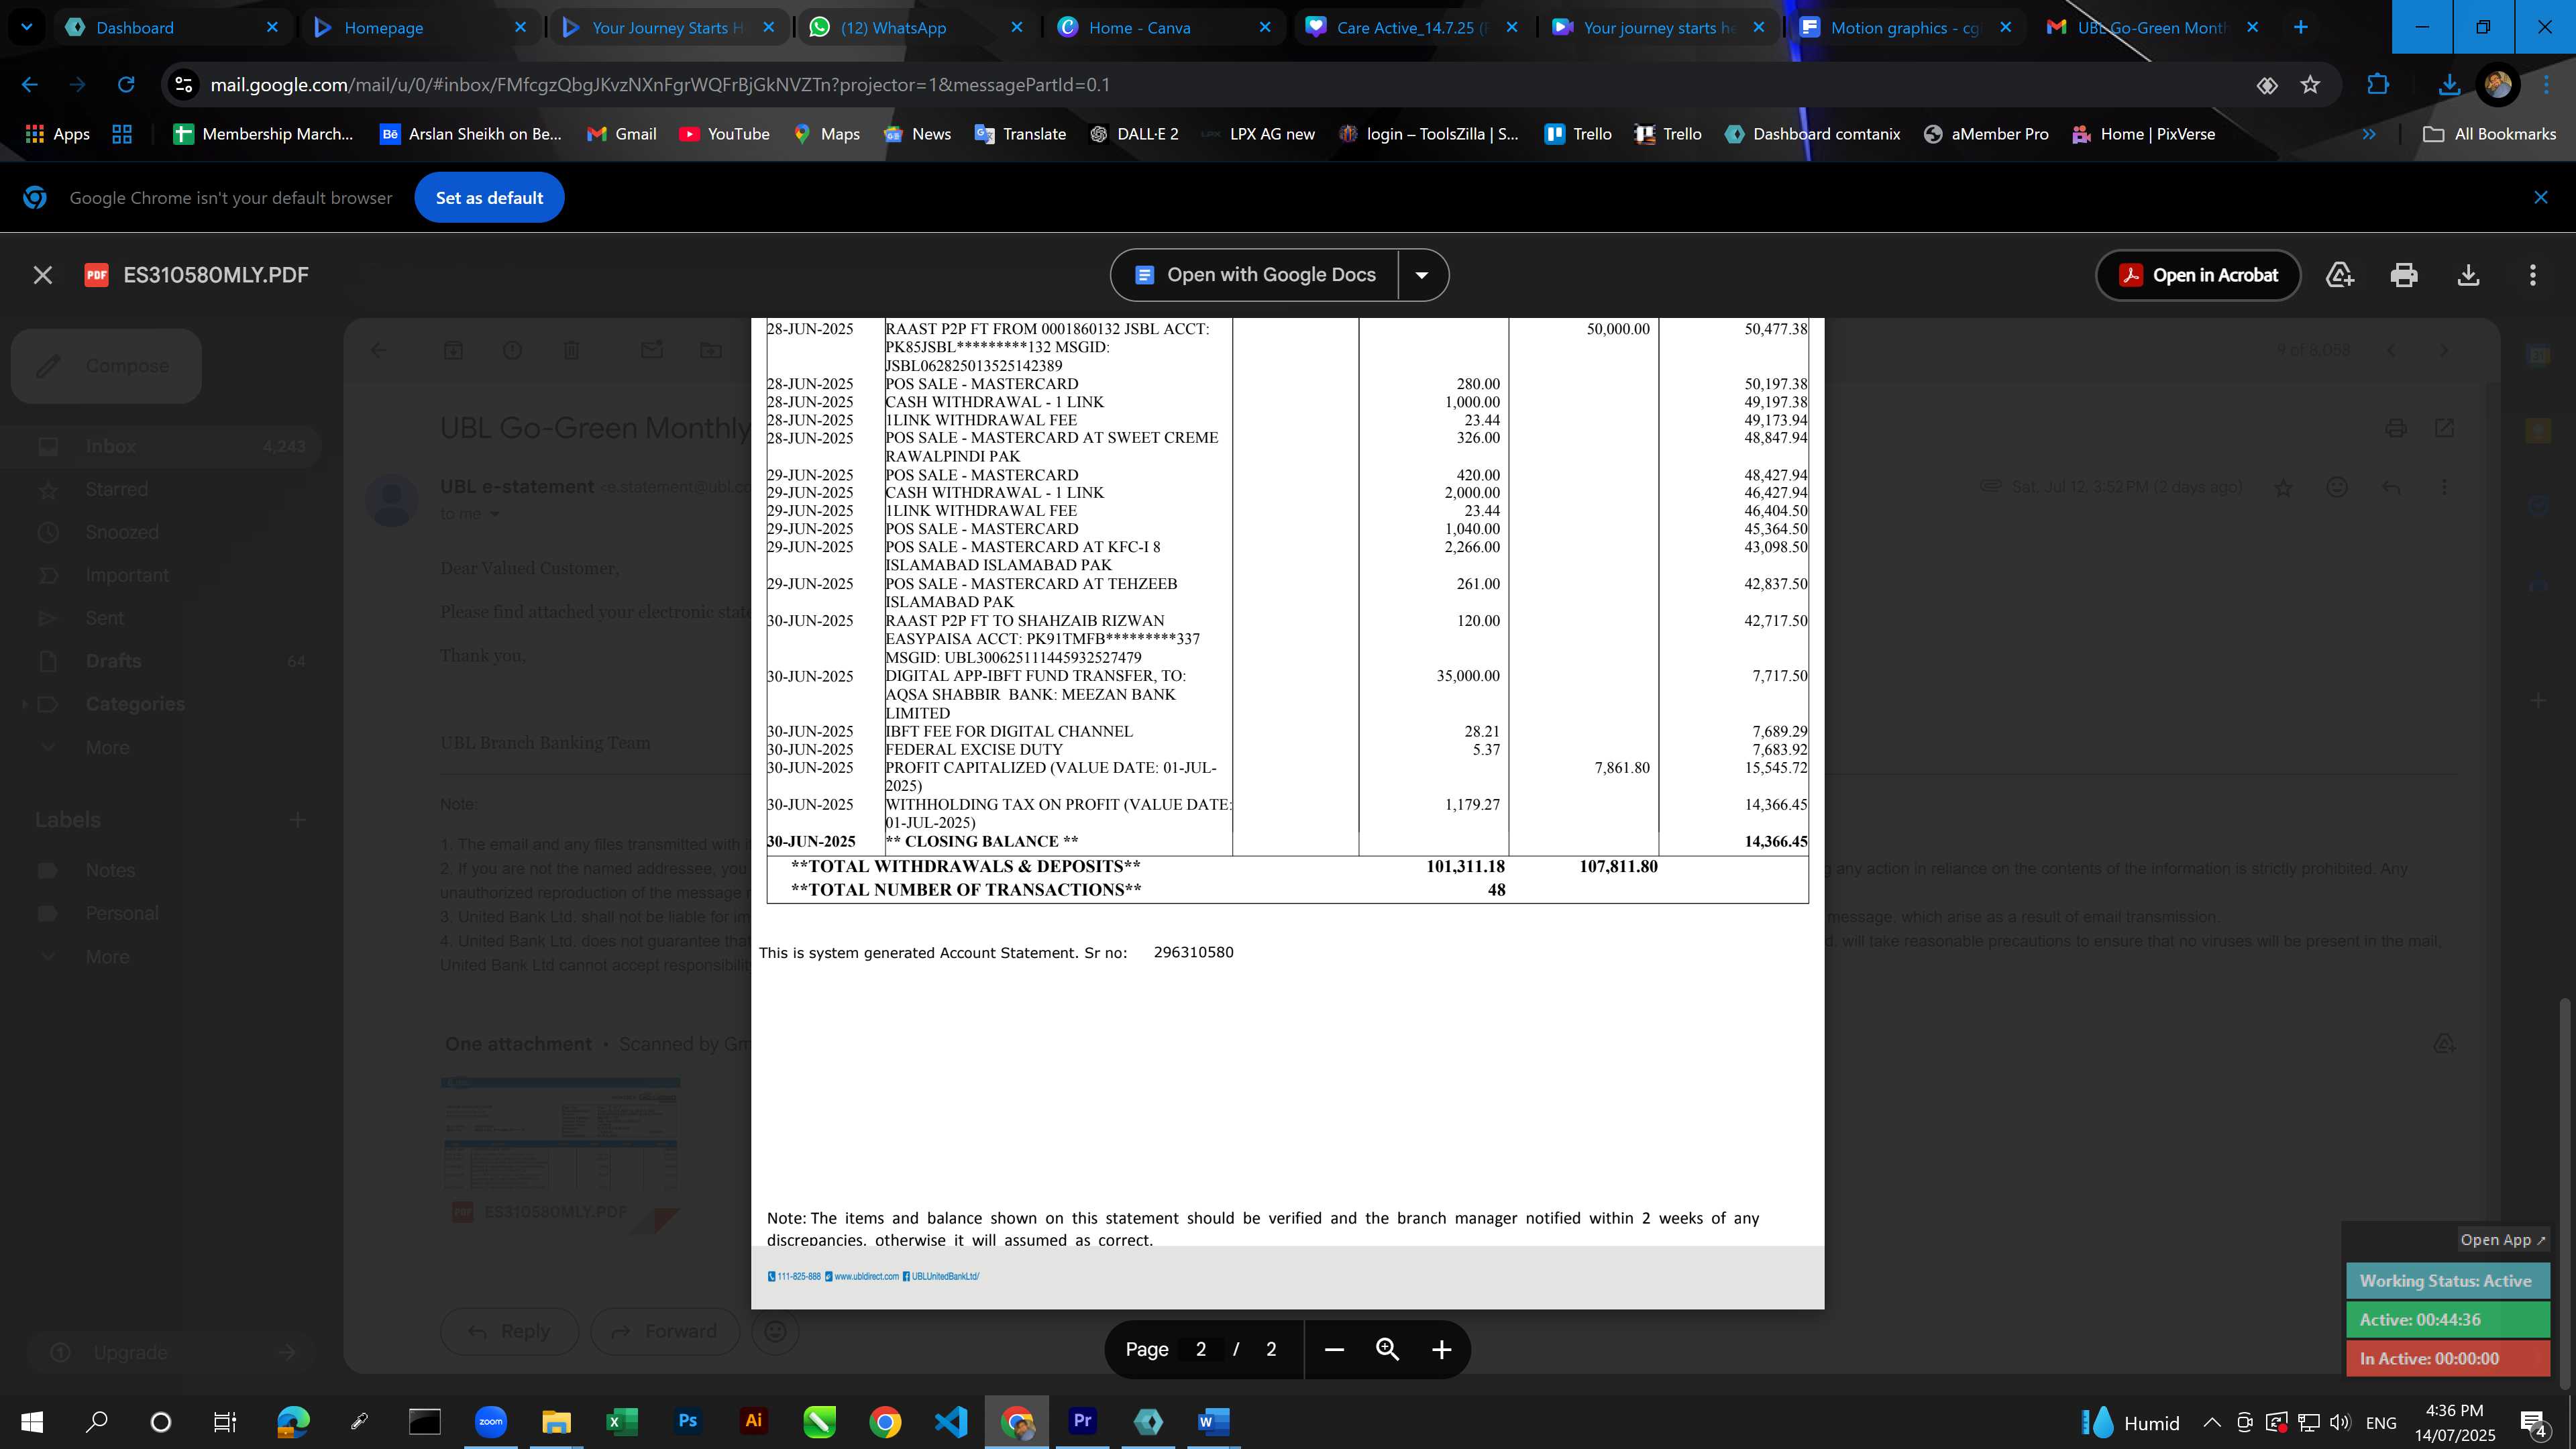Print the PDF using printer icon
Viewport: 2576px width, 1449px height.
pos(2404,275)
